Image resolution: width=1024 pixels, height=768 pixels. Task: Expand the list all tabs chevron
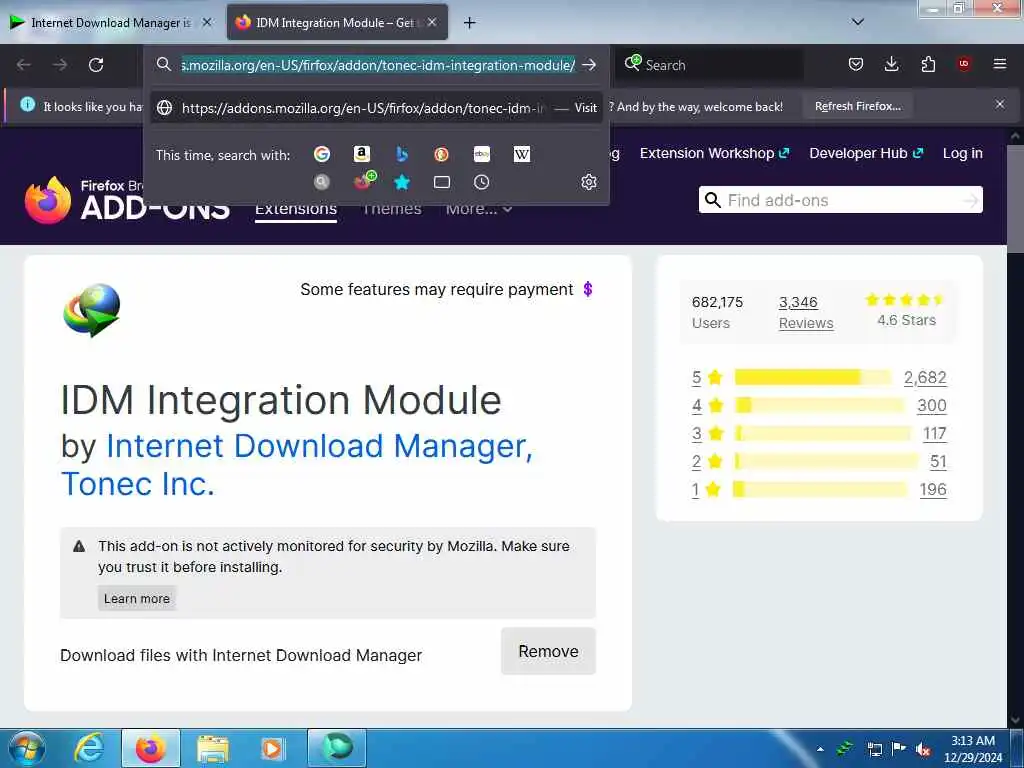click(858, 22)
